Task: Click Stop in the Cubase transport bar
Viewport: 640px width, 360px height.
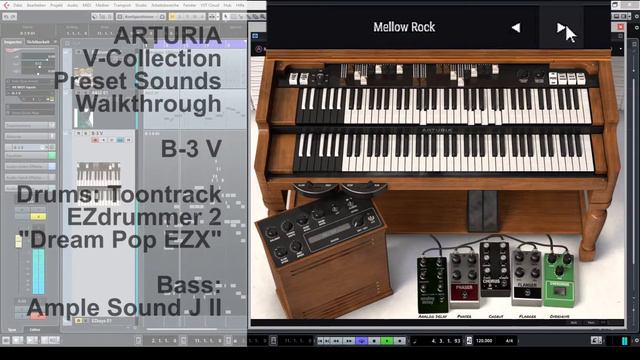Action: (374, 340)
